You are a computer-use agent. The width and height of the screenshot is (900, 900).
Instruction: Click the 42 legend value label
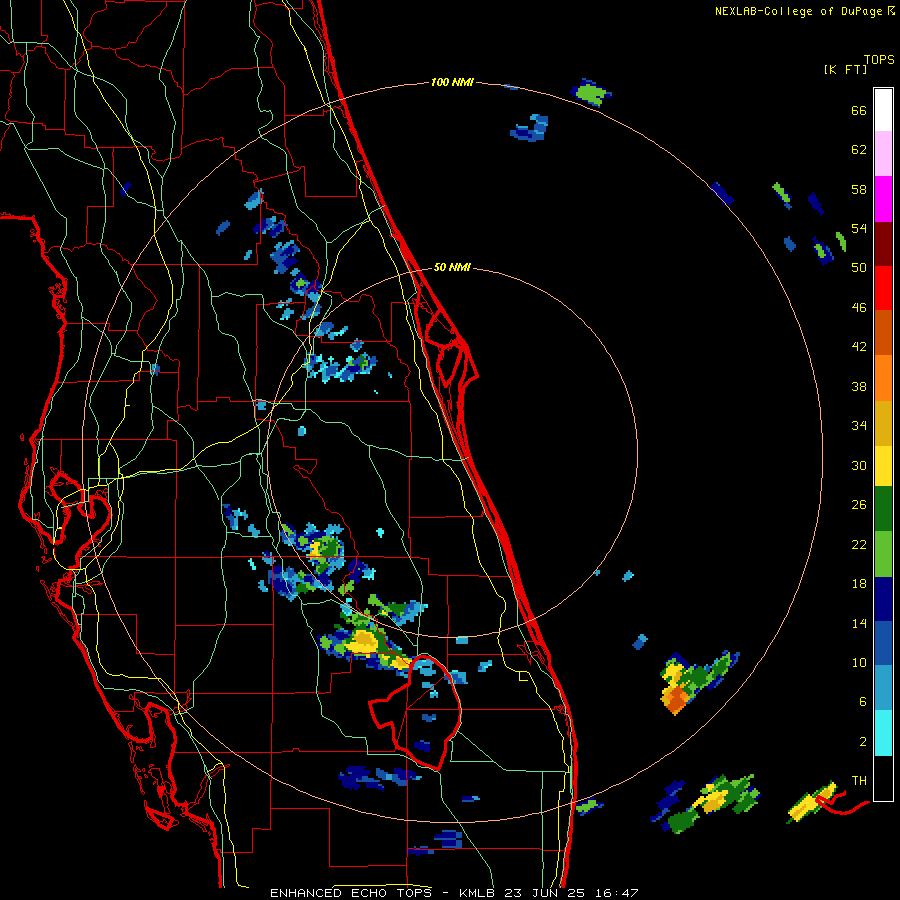click(859, 346)
